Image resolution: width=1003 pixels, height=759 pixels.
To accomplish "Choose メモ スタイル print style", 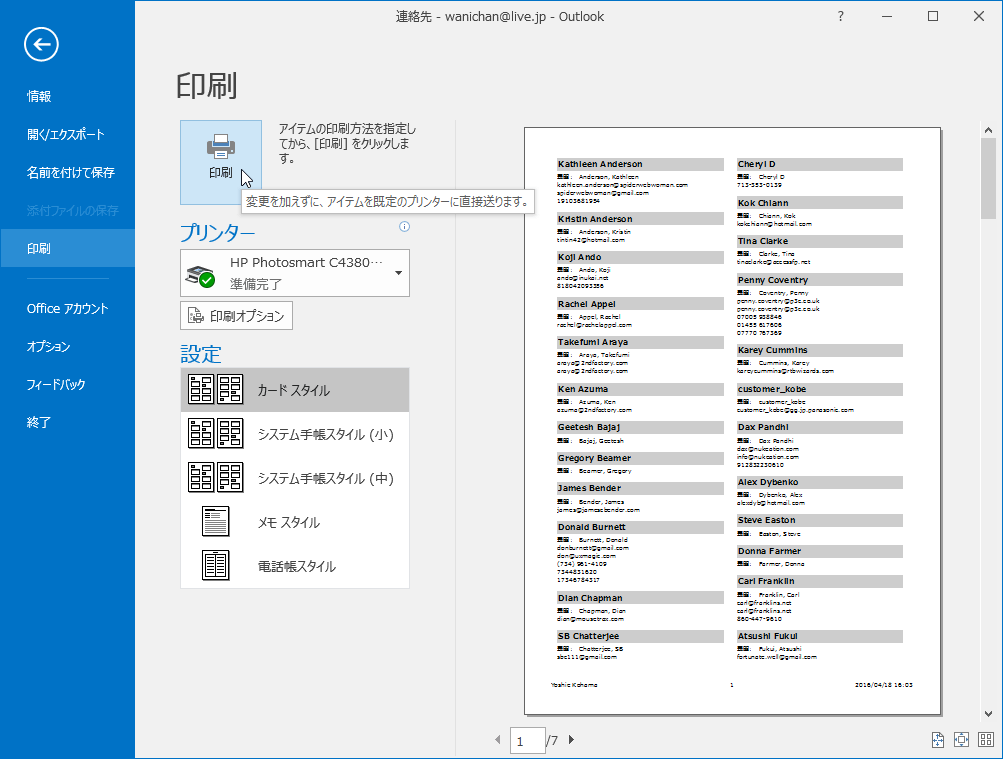I will point(295,522).
